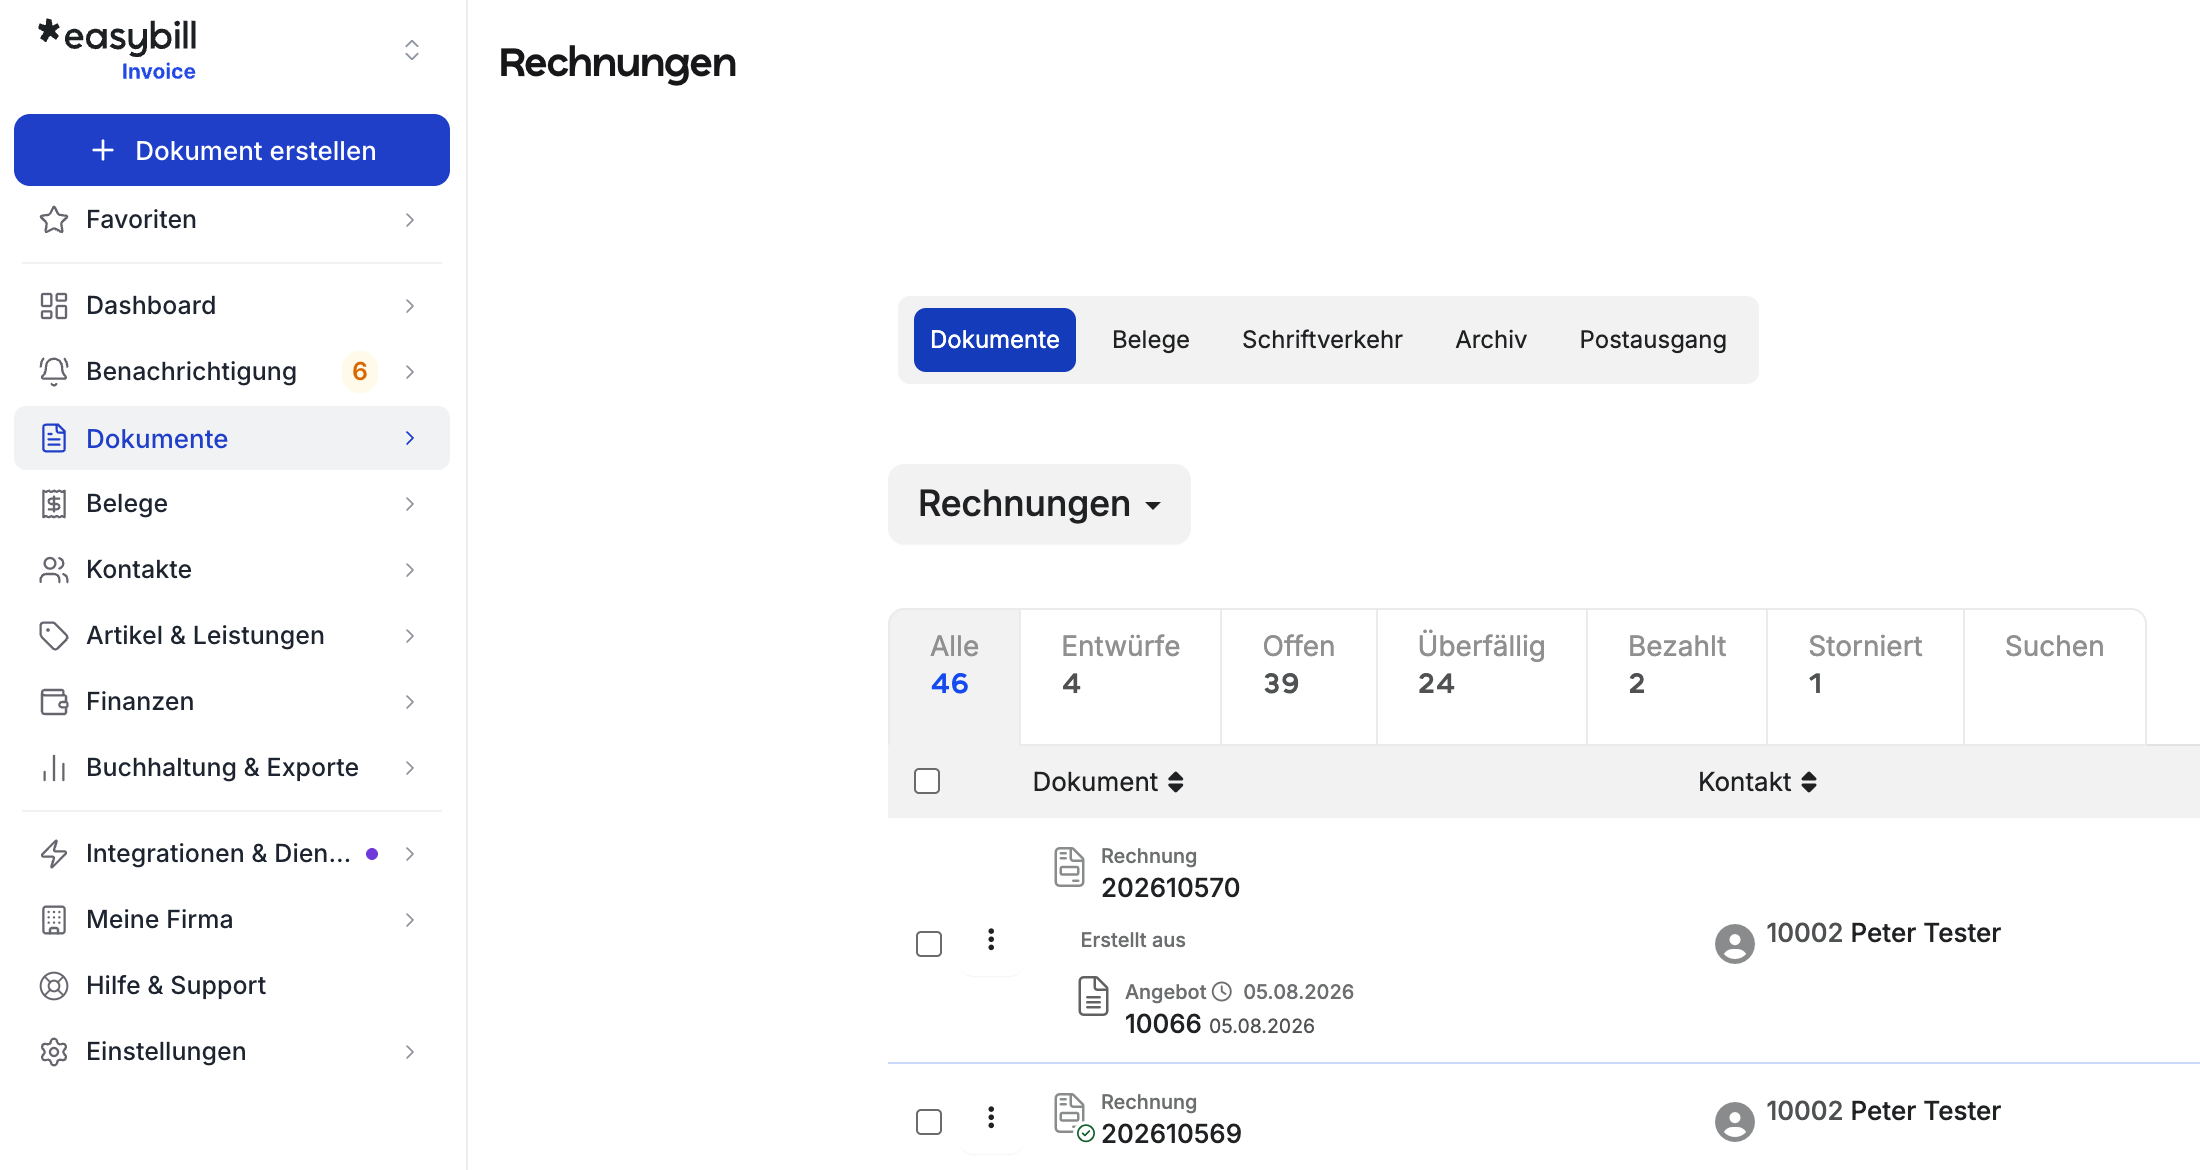Open linked Angebot 10066
Viewport: 2200px width, 1170px height.
(x=1163, y=1024)
